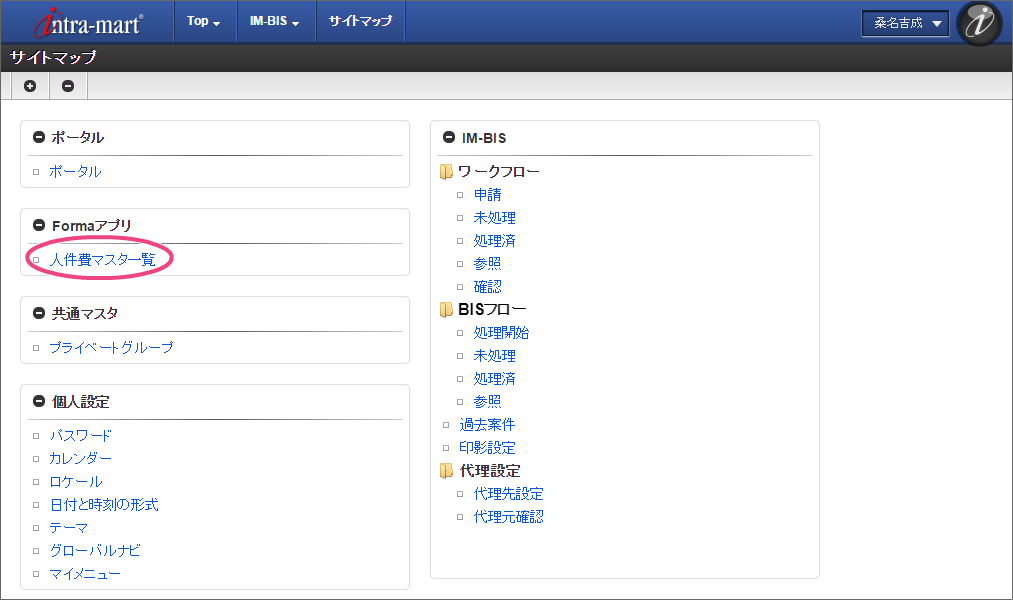1013x600 pixels.
Task: Open the グローバルナビ link
Action: [x=95, y=551]
